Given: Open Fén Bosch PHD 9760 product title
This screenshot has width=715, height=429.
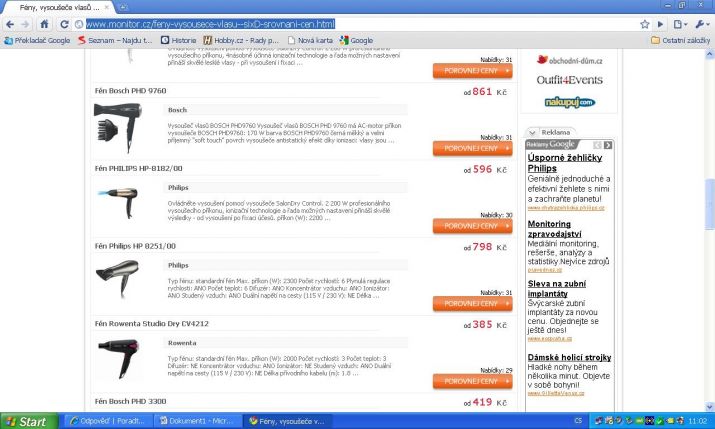Looking at the screenshot, I should (x=130, y=91).
